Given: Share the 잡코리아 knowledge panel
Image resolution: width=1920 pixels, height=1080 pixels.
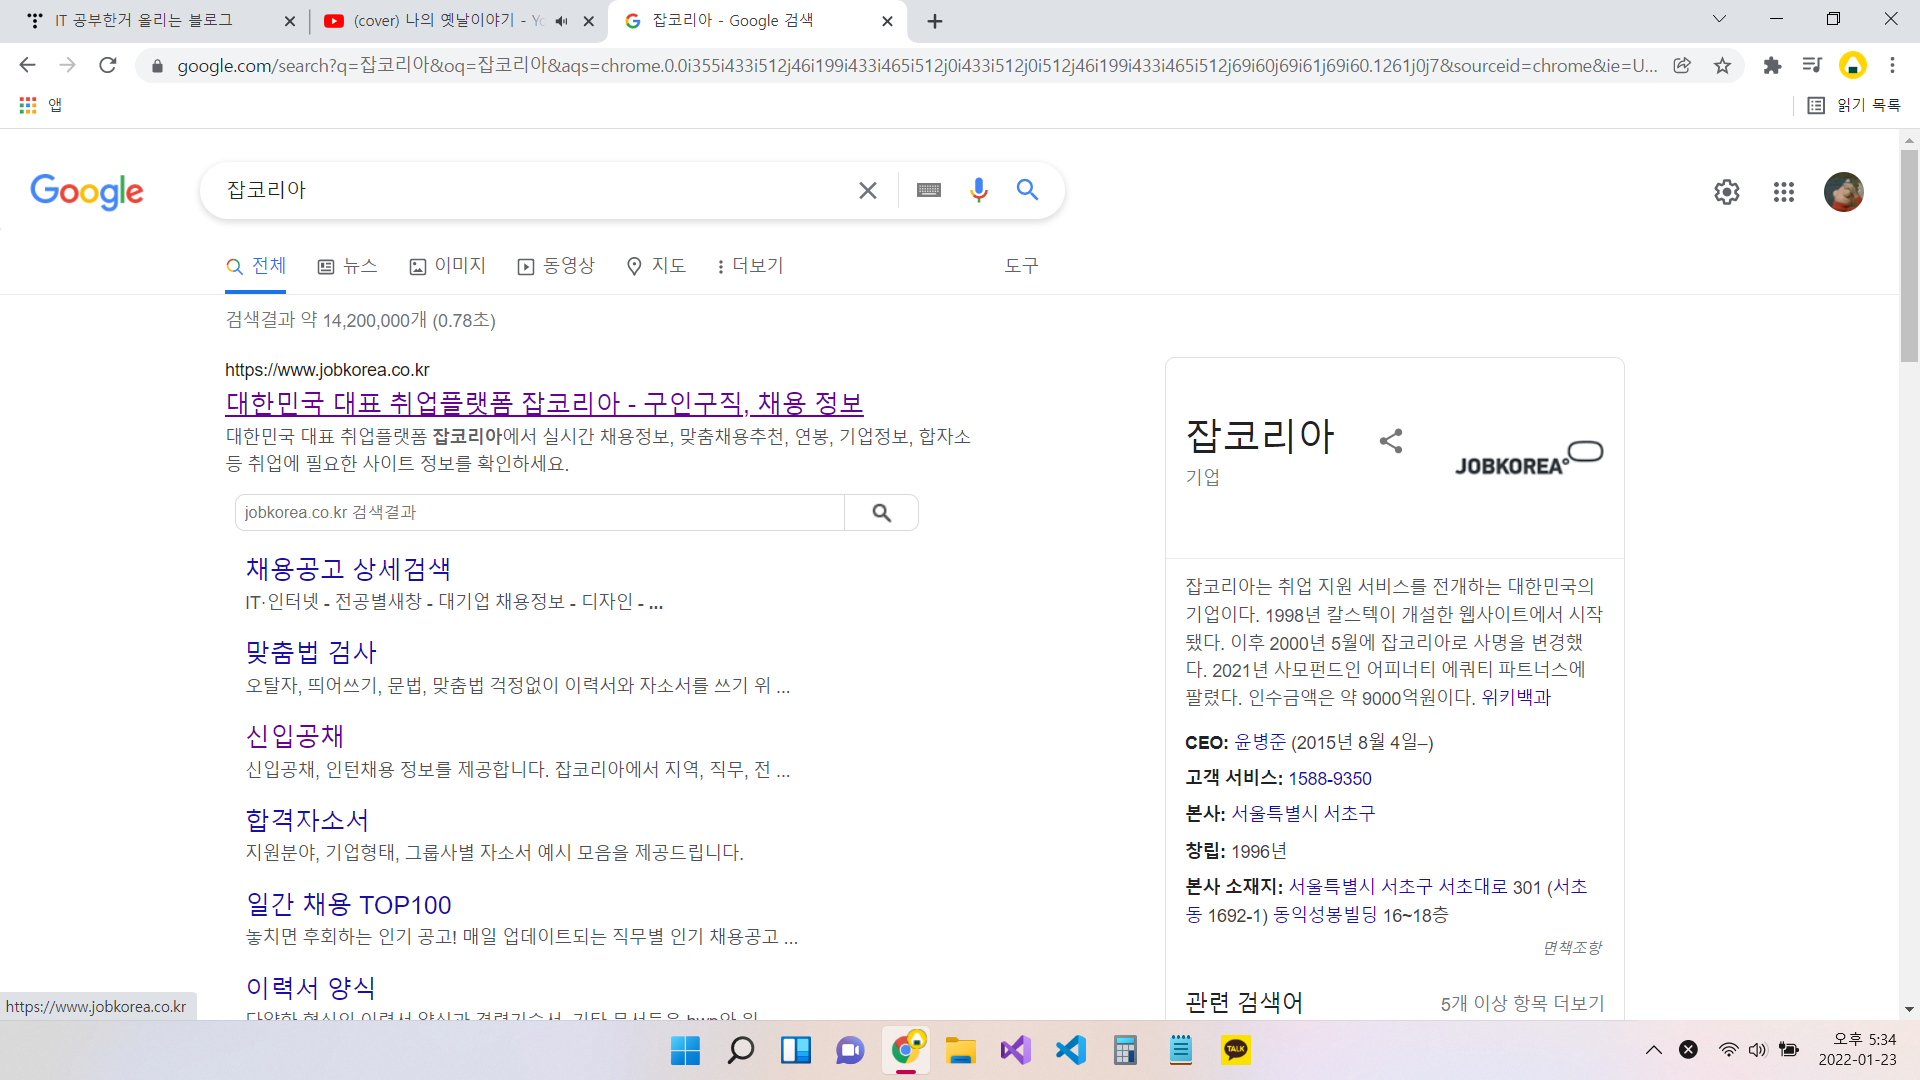Looking at the screenshot, I should click(1390, 441).
